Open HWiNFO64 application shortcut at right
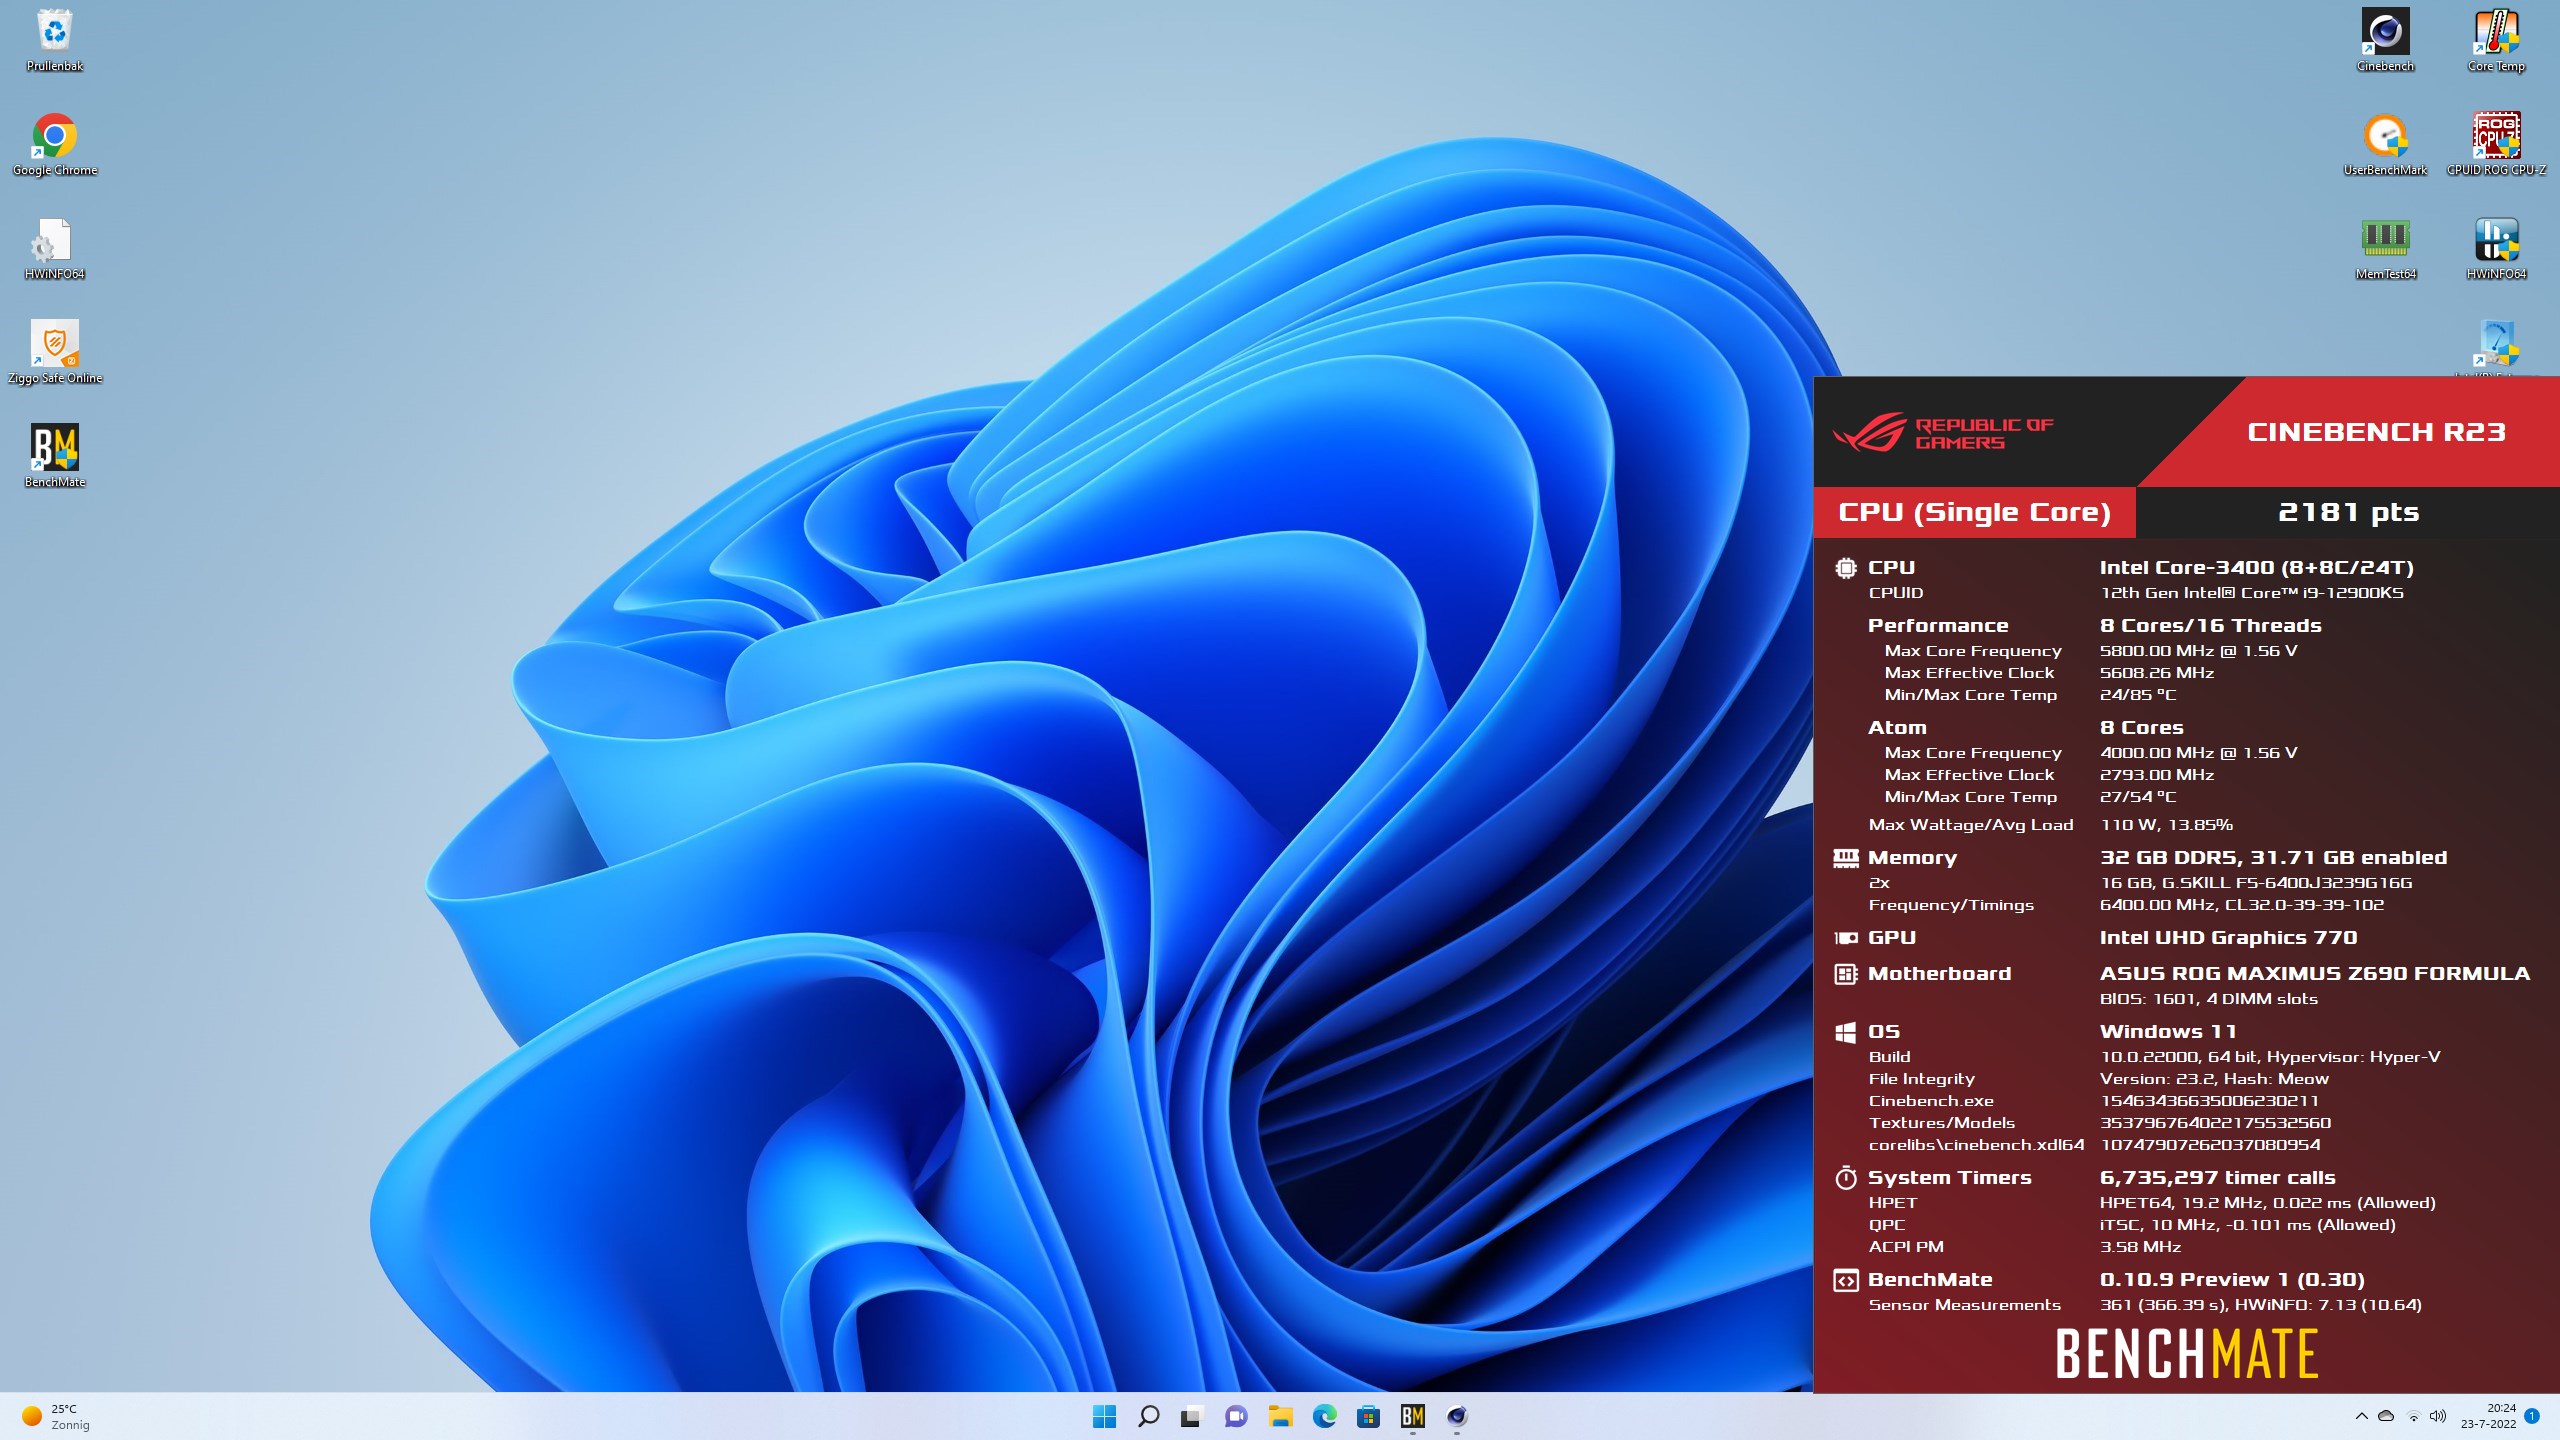Image resolution: width=2560 pixels, height=1440 pixels. [2496, 249]
